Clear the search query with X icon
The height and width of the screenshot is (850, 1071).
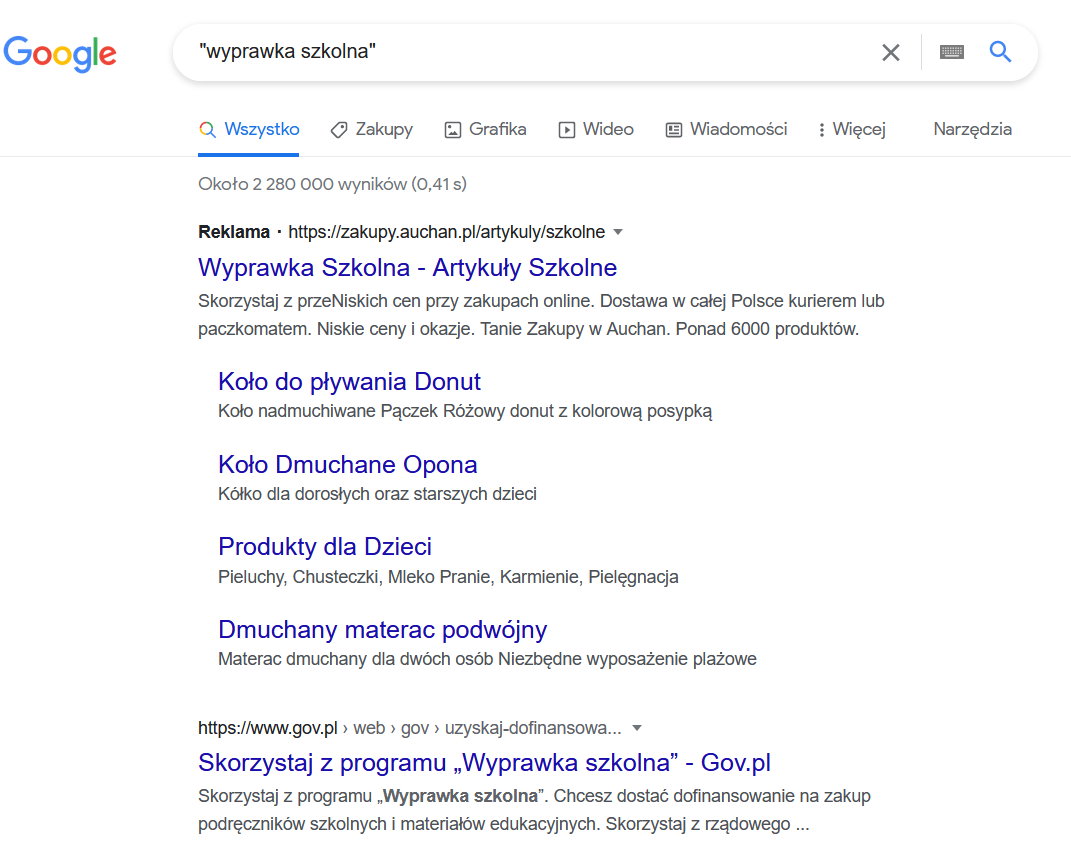tap(891, 52)
